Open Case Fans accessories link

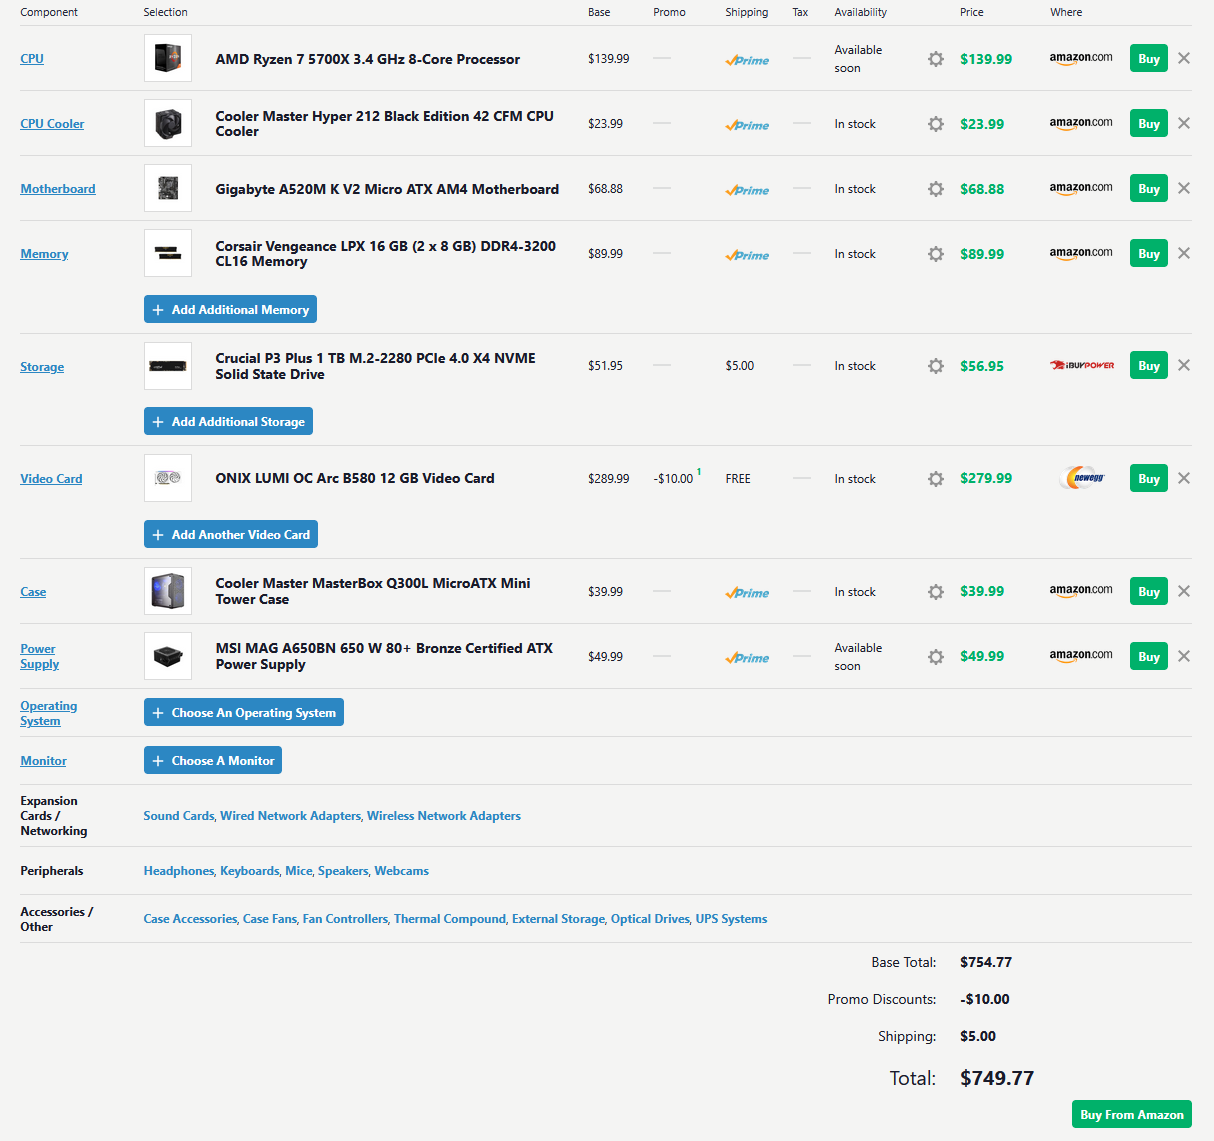pos(270,918)
